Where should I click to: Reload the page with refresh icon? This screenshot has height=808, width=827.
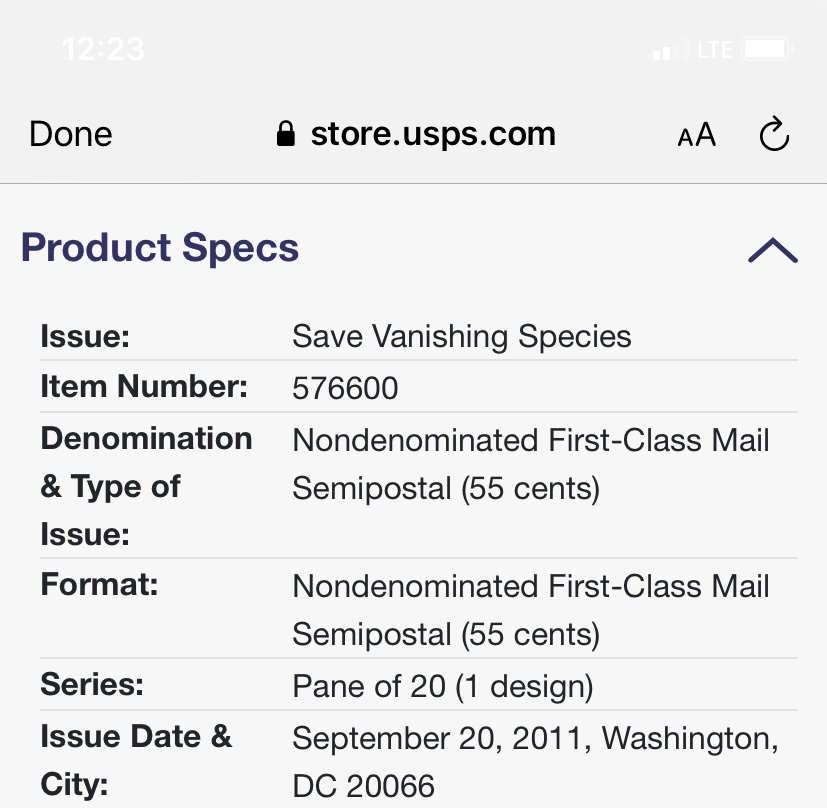774,135
